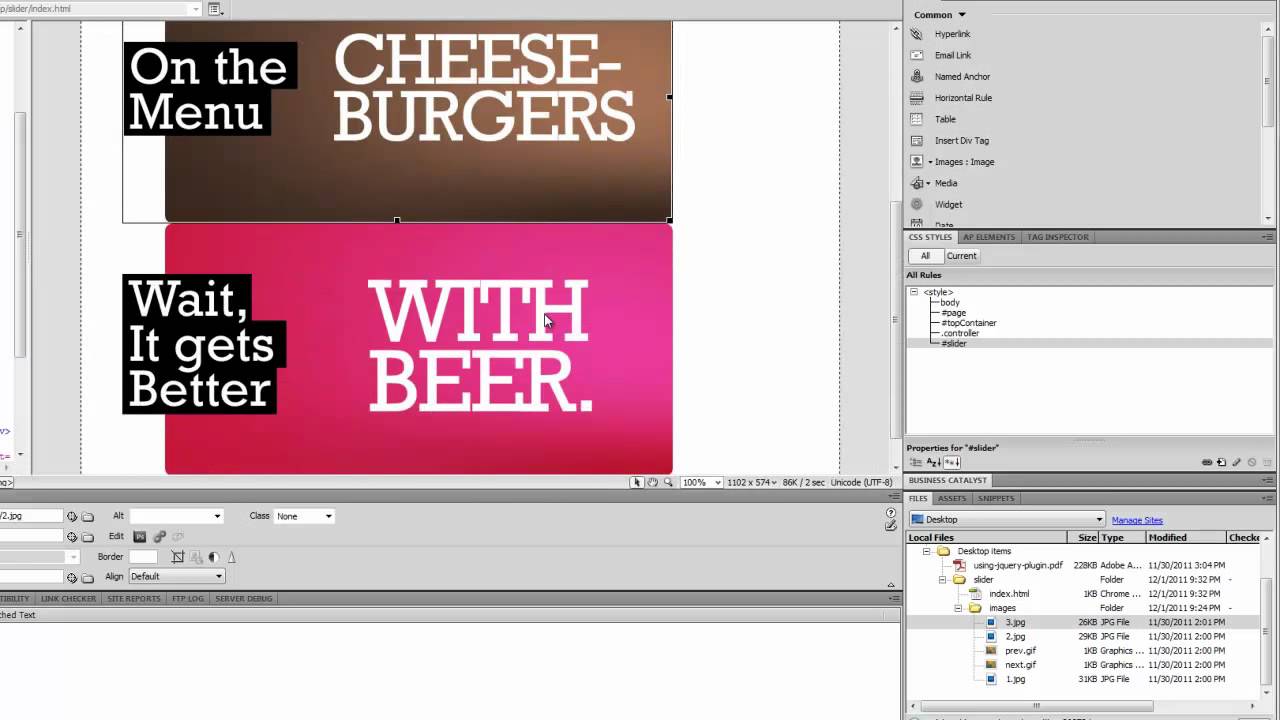Select 3.jpg in the images folder
The height and width of the screenshot is (720, 1280).
tap(1015, 622)
